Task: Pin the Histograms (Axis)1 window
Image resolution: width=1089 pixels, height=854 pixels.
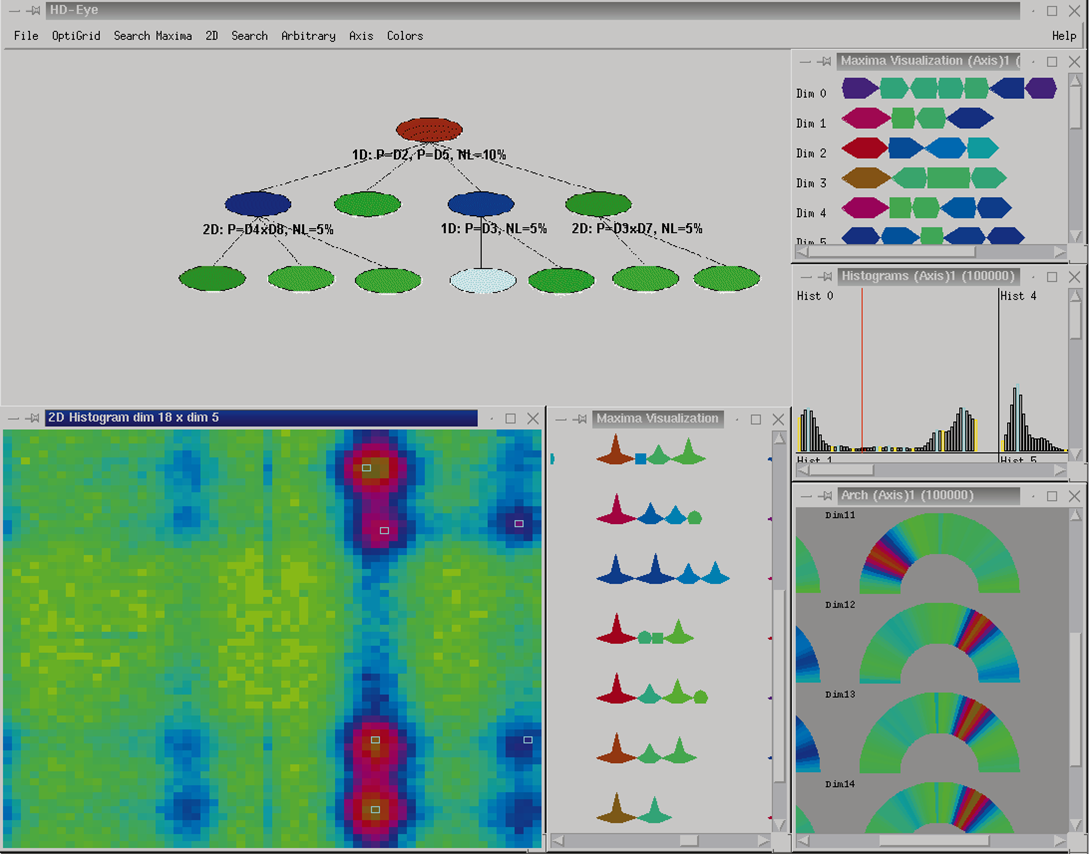Action: (x=824, y=277)
